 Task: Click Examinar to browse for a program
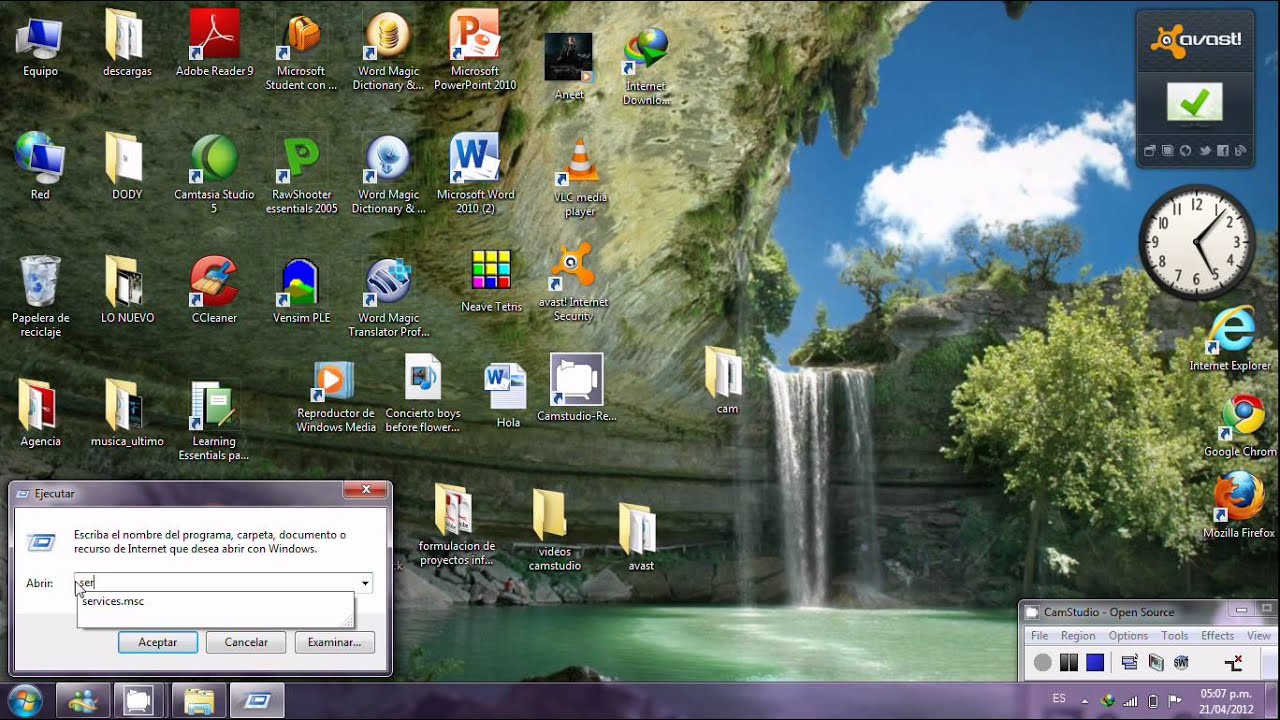(x=334, y=641)
